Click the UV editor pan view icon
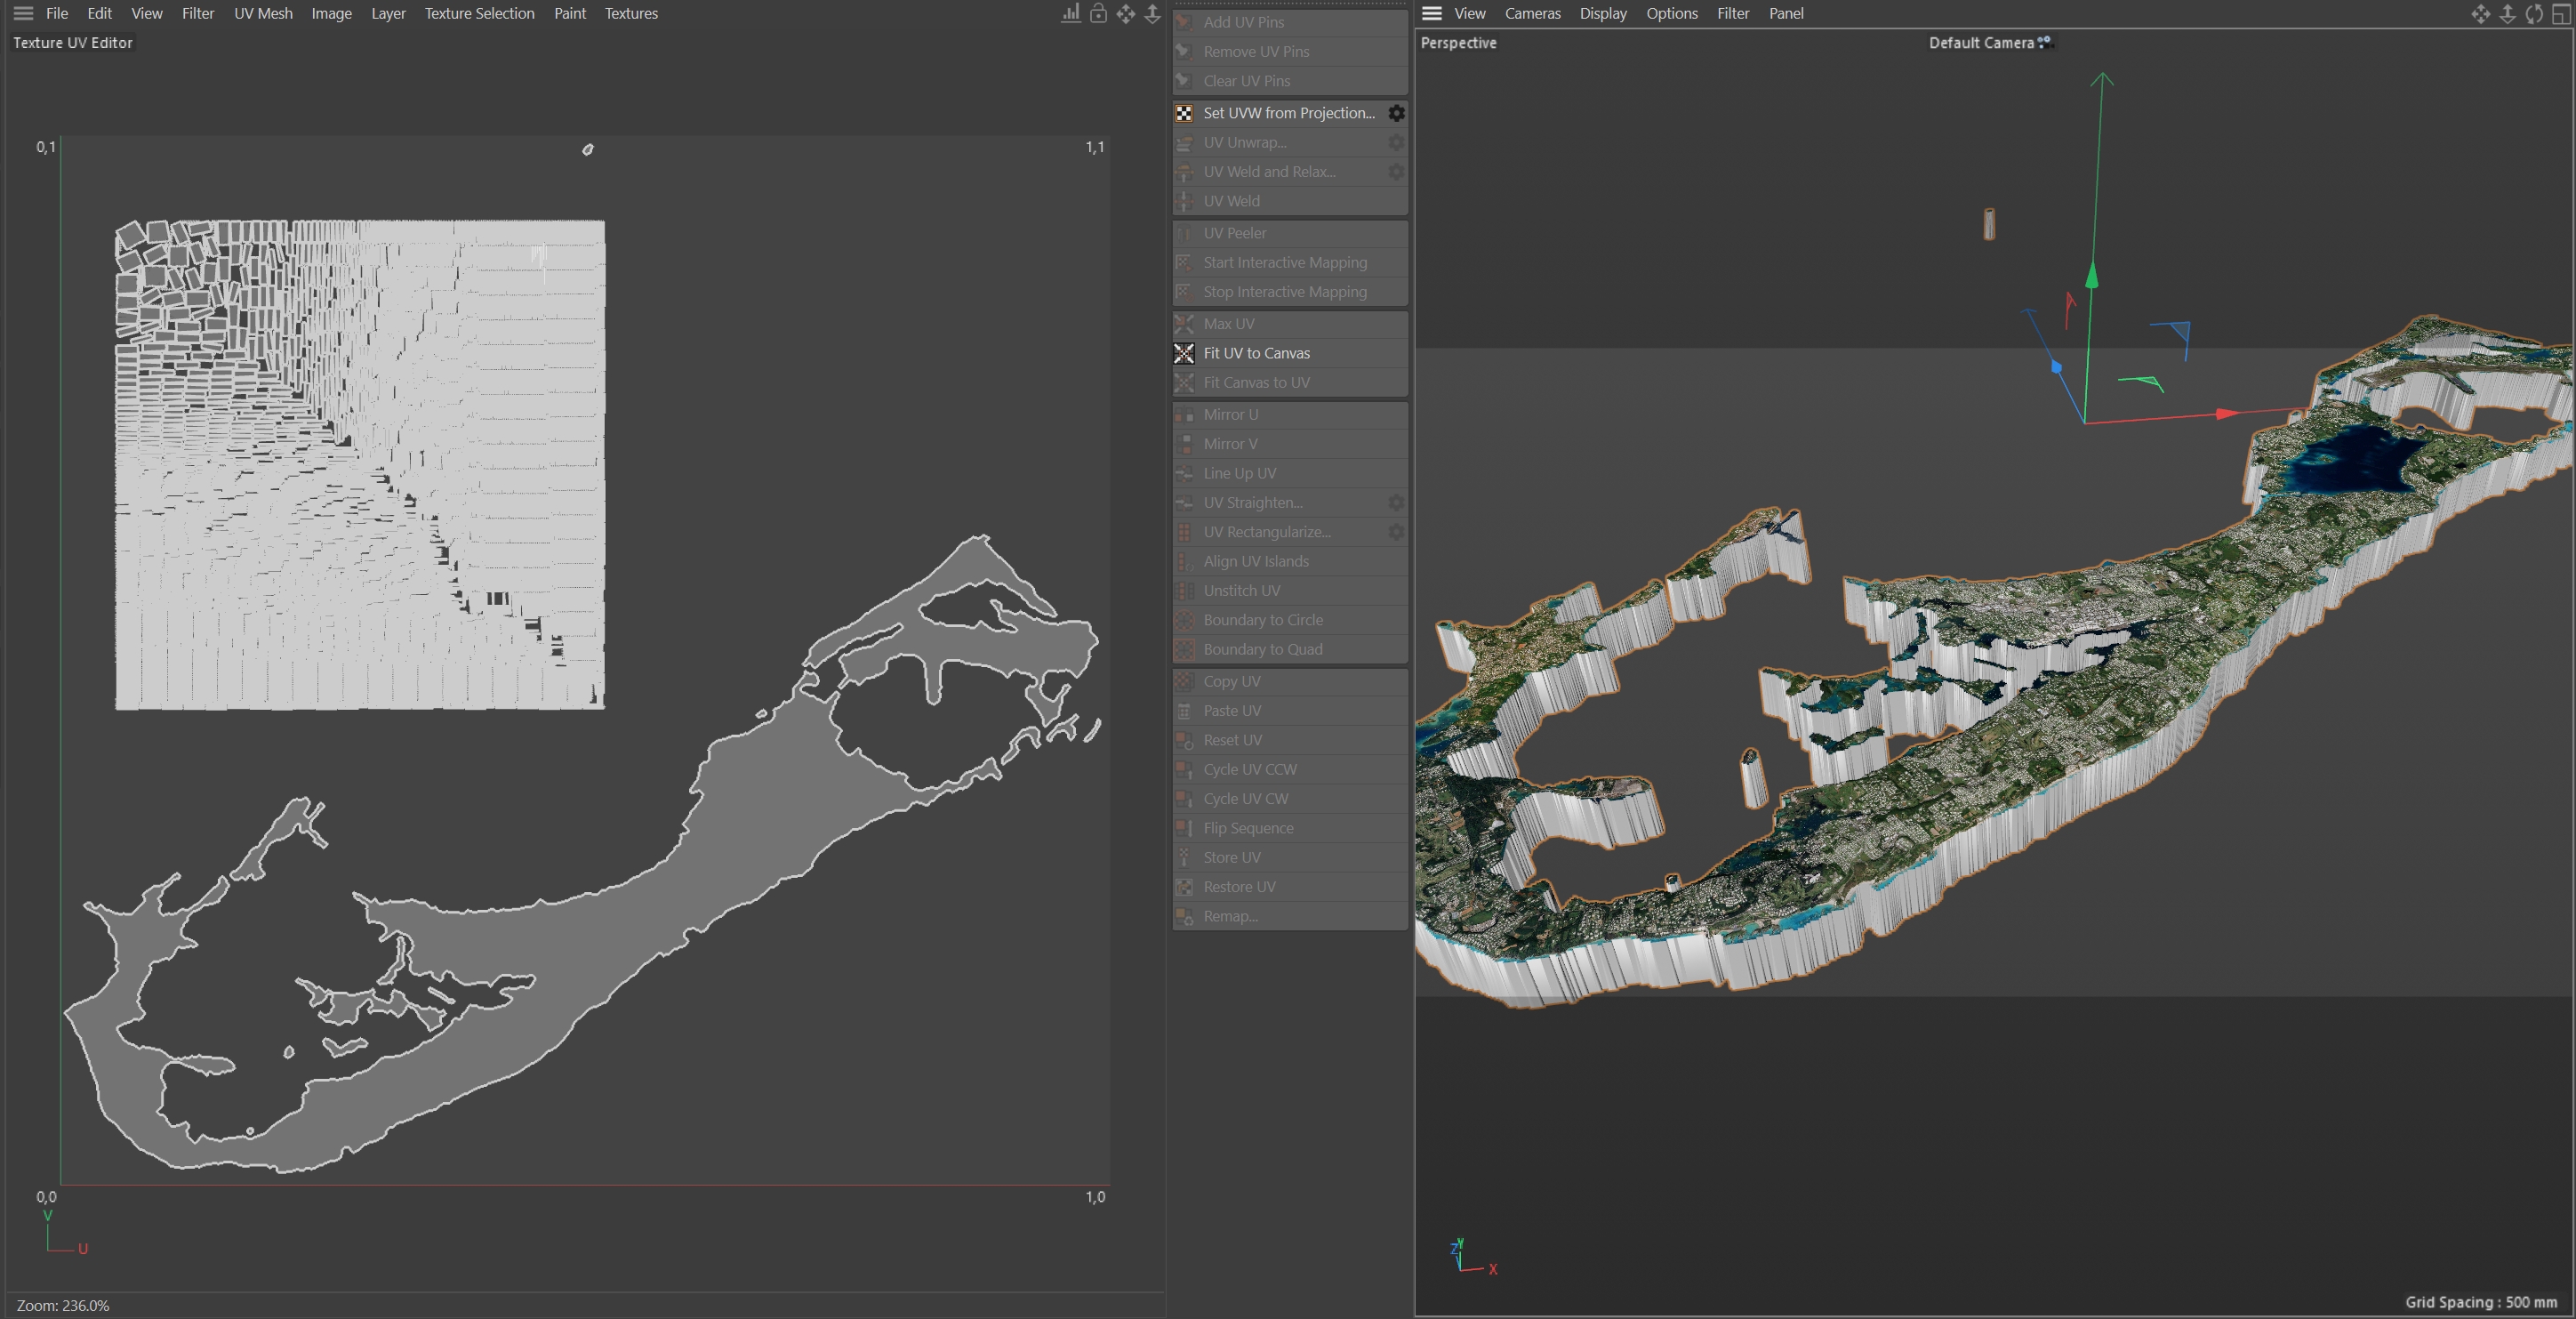The width and height of the screenshot is (2576, 1319). (x=1126, y=13)
